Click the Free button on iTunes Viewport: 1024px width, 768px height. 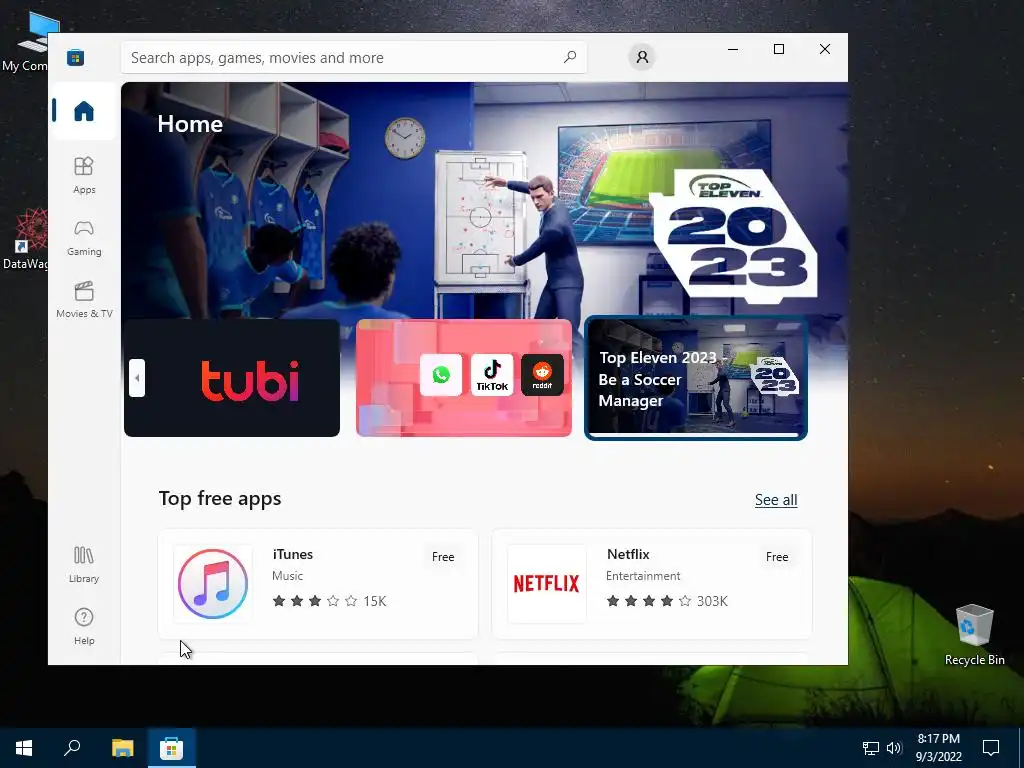[x=443, y=557]
